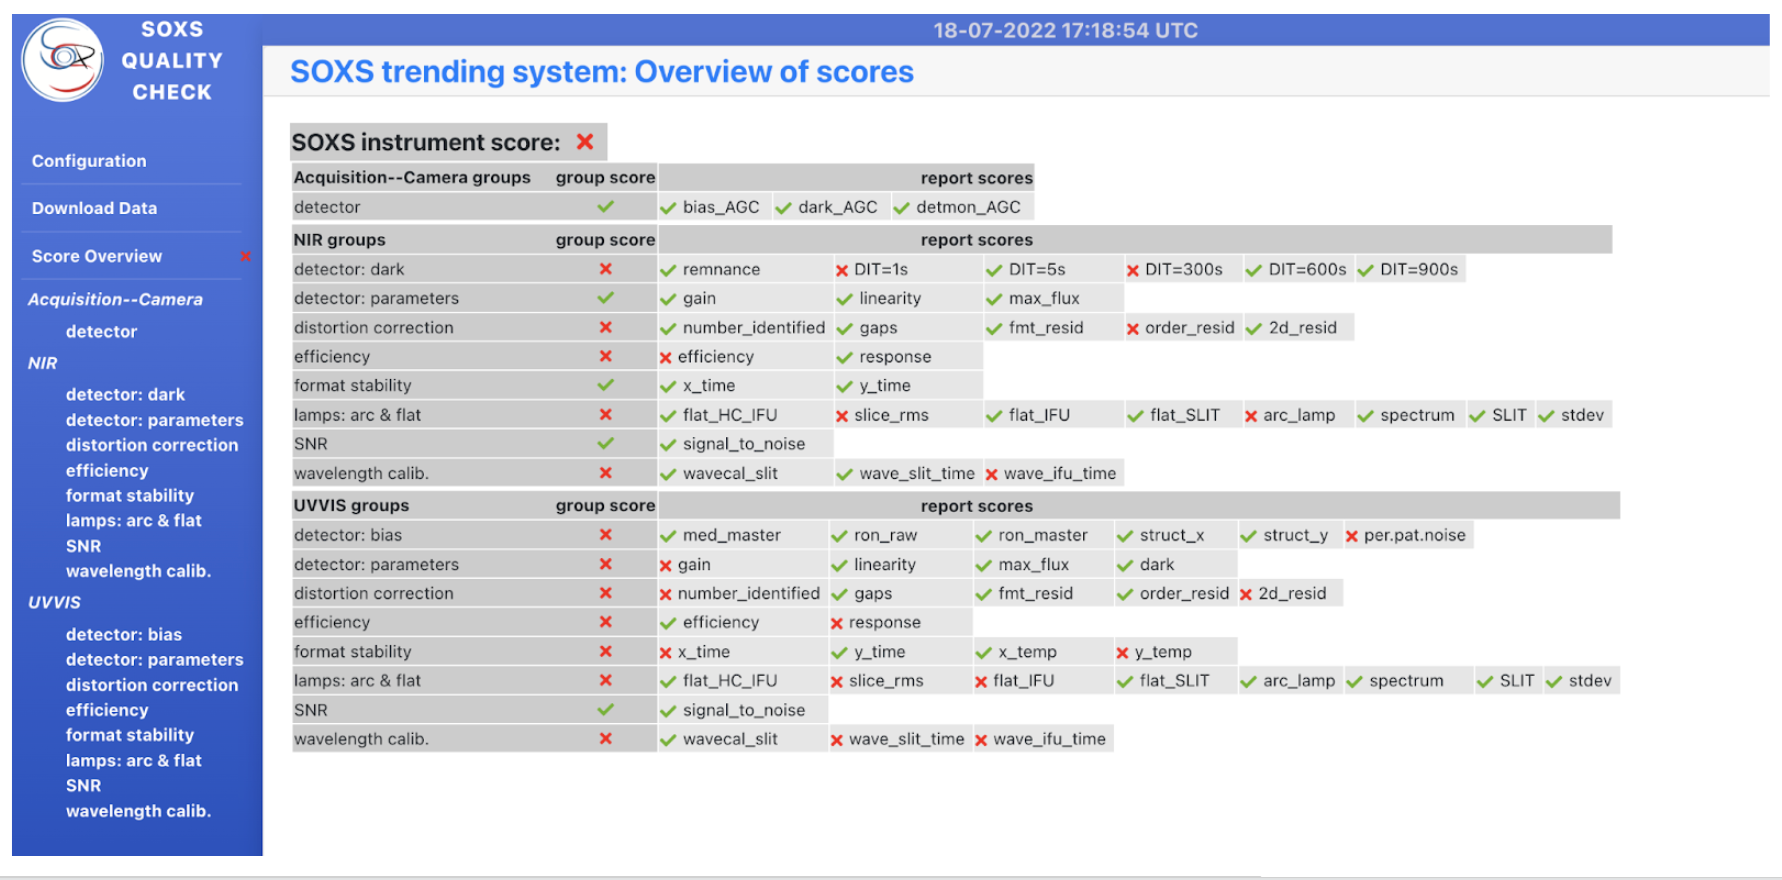1782x880 pixels.
Task: Click the UVVIS wavelength calib. group score cross
Action: [x=605, y=739]
